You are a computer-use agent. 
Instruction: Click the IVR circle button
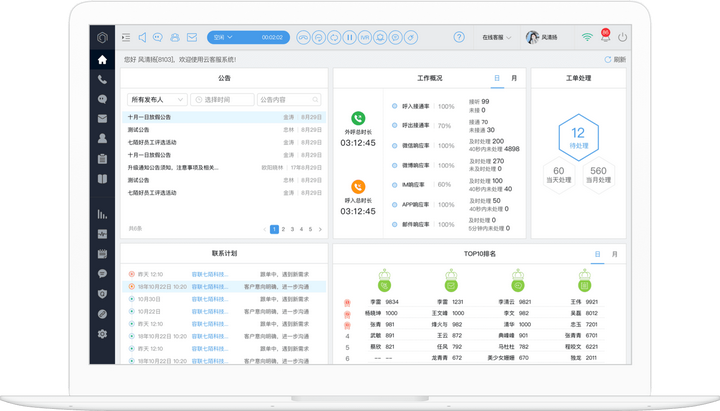coord(365,37)
